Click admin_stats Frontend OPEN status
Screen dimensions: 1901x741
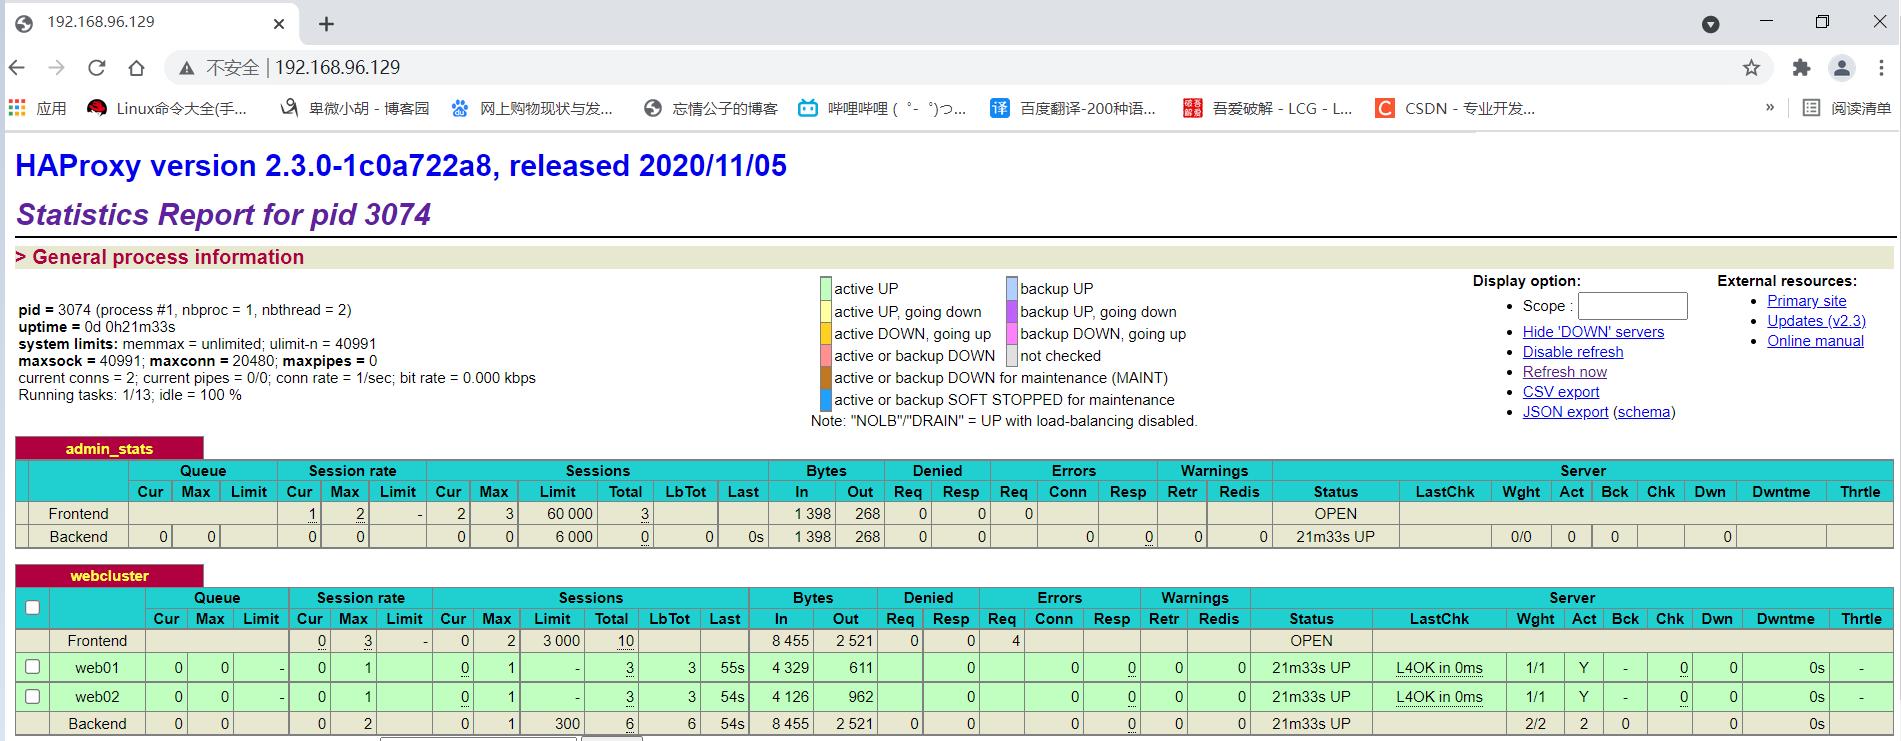1335,514
